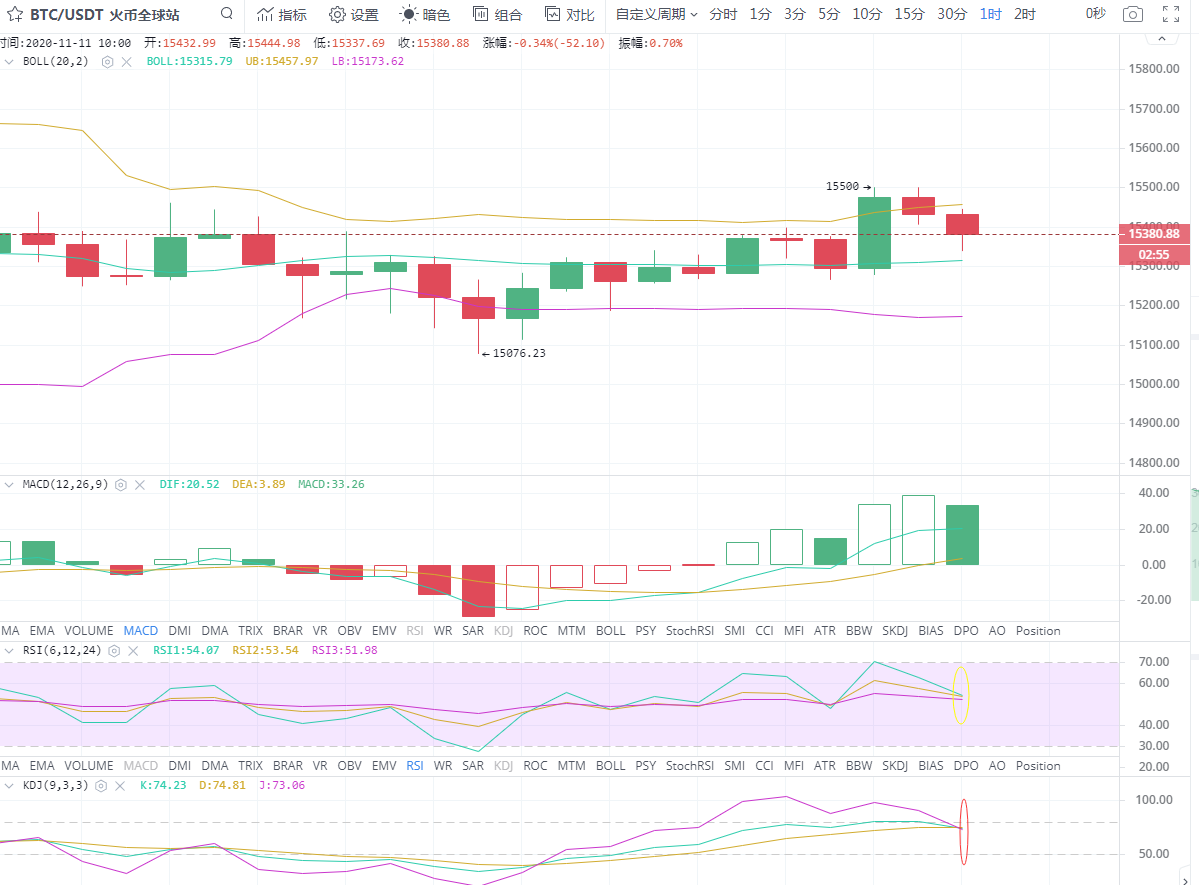Enter fullscreen mode using the expand icon
The width and height of the screenshot is (1199, 885).
pyautogui.click(x=1171, y=14)
